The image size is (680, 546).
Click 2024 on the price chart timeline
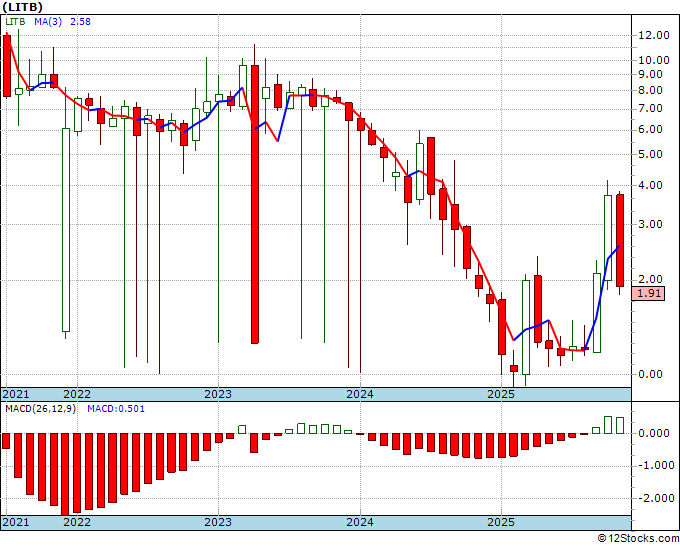(x=360, y=394)
